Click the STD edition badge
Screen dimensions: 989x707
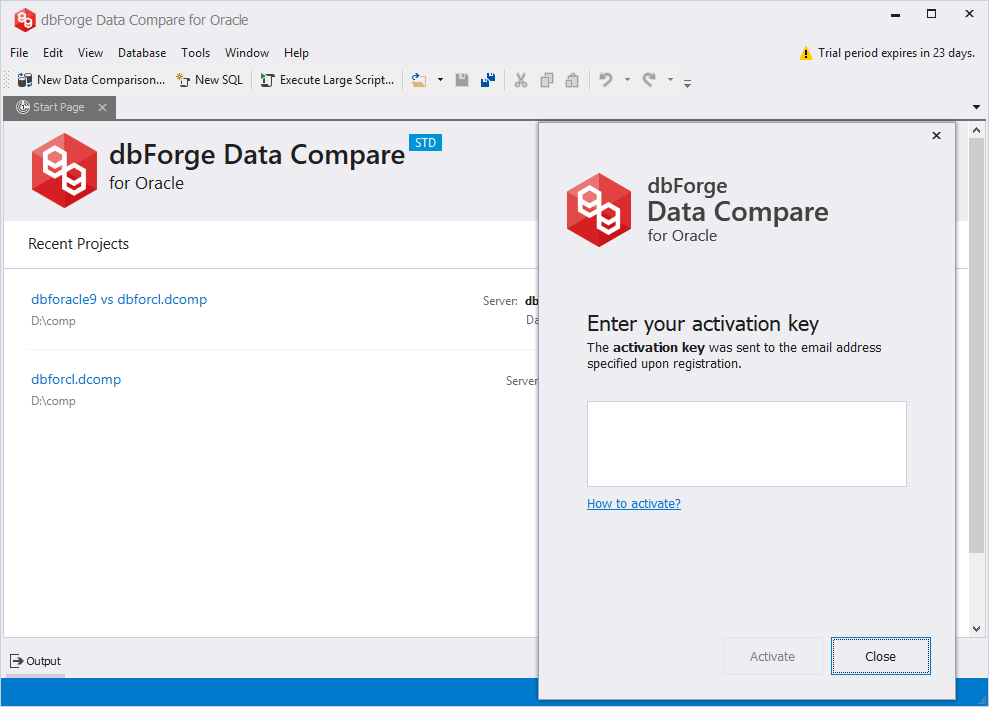coord(425,143)
